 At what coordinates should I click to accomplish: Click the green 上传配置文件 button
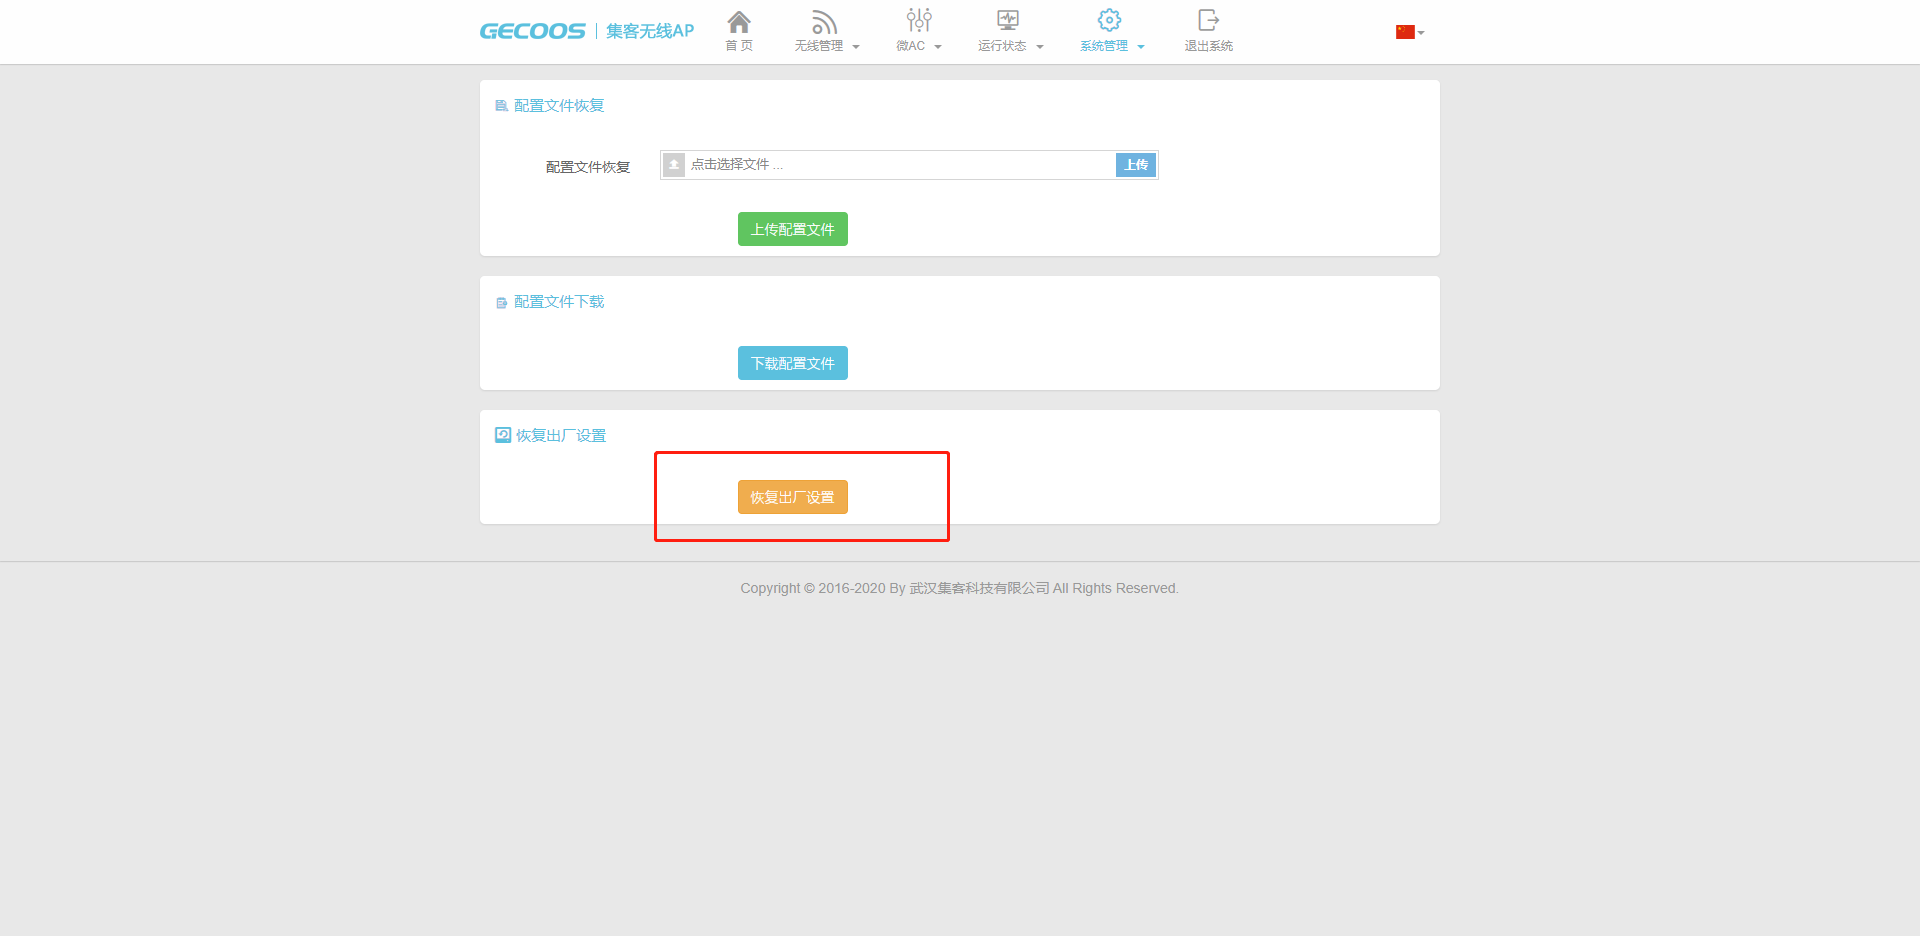pos(793,229)
